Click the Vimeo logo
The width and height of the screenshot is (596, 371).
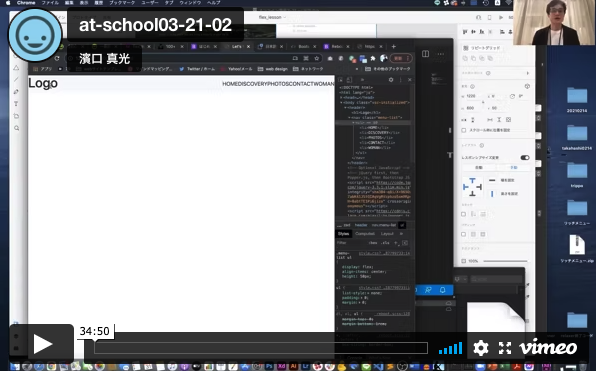[x=548, y=347]
